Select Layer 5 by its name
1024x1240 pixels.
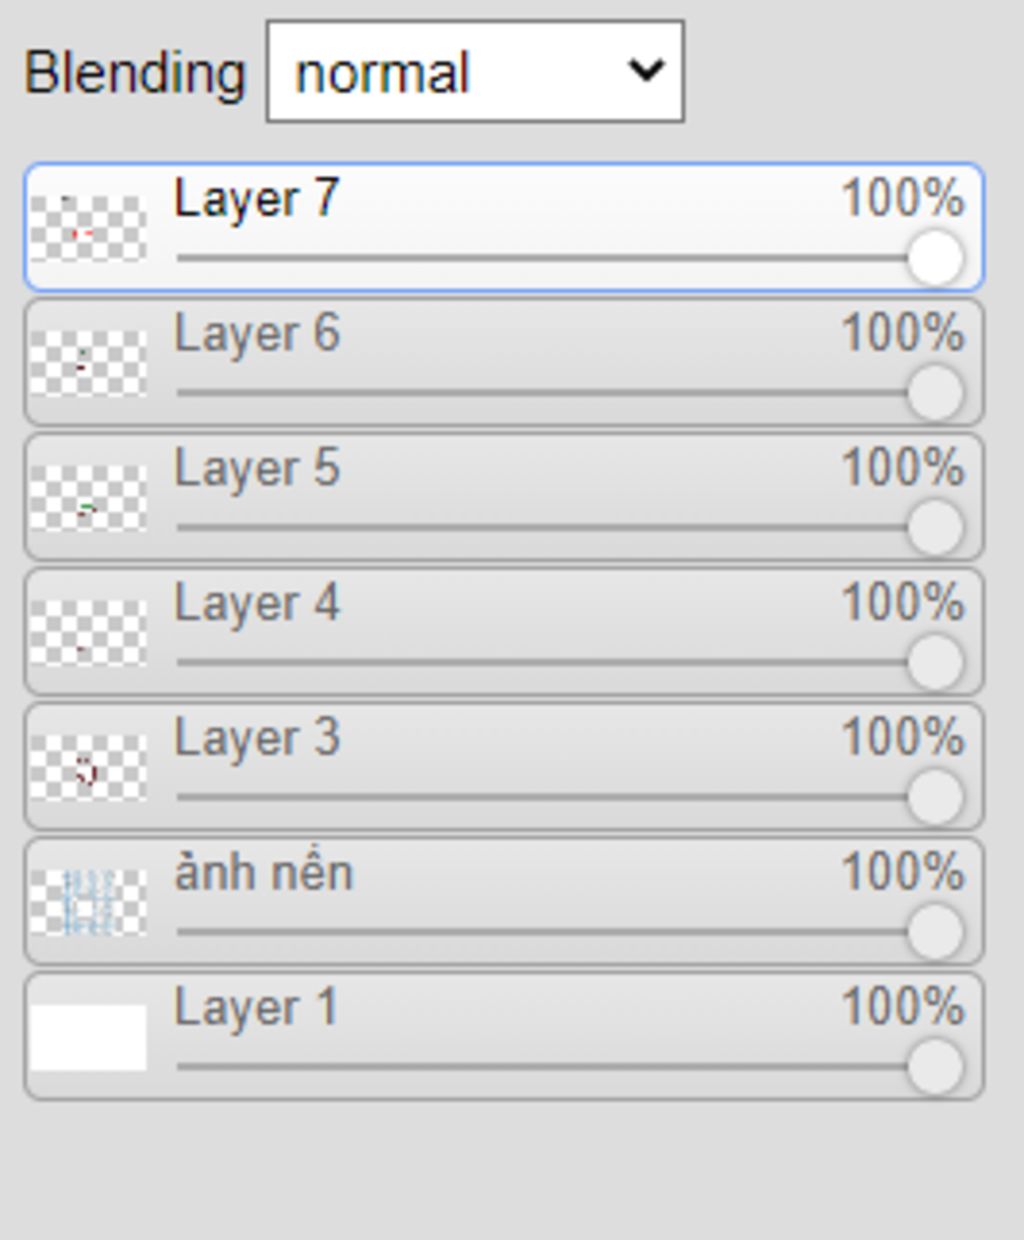257,469
